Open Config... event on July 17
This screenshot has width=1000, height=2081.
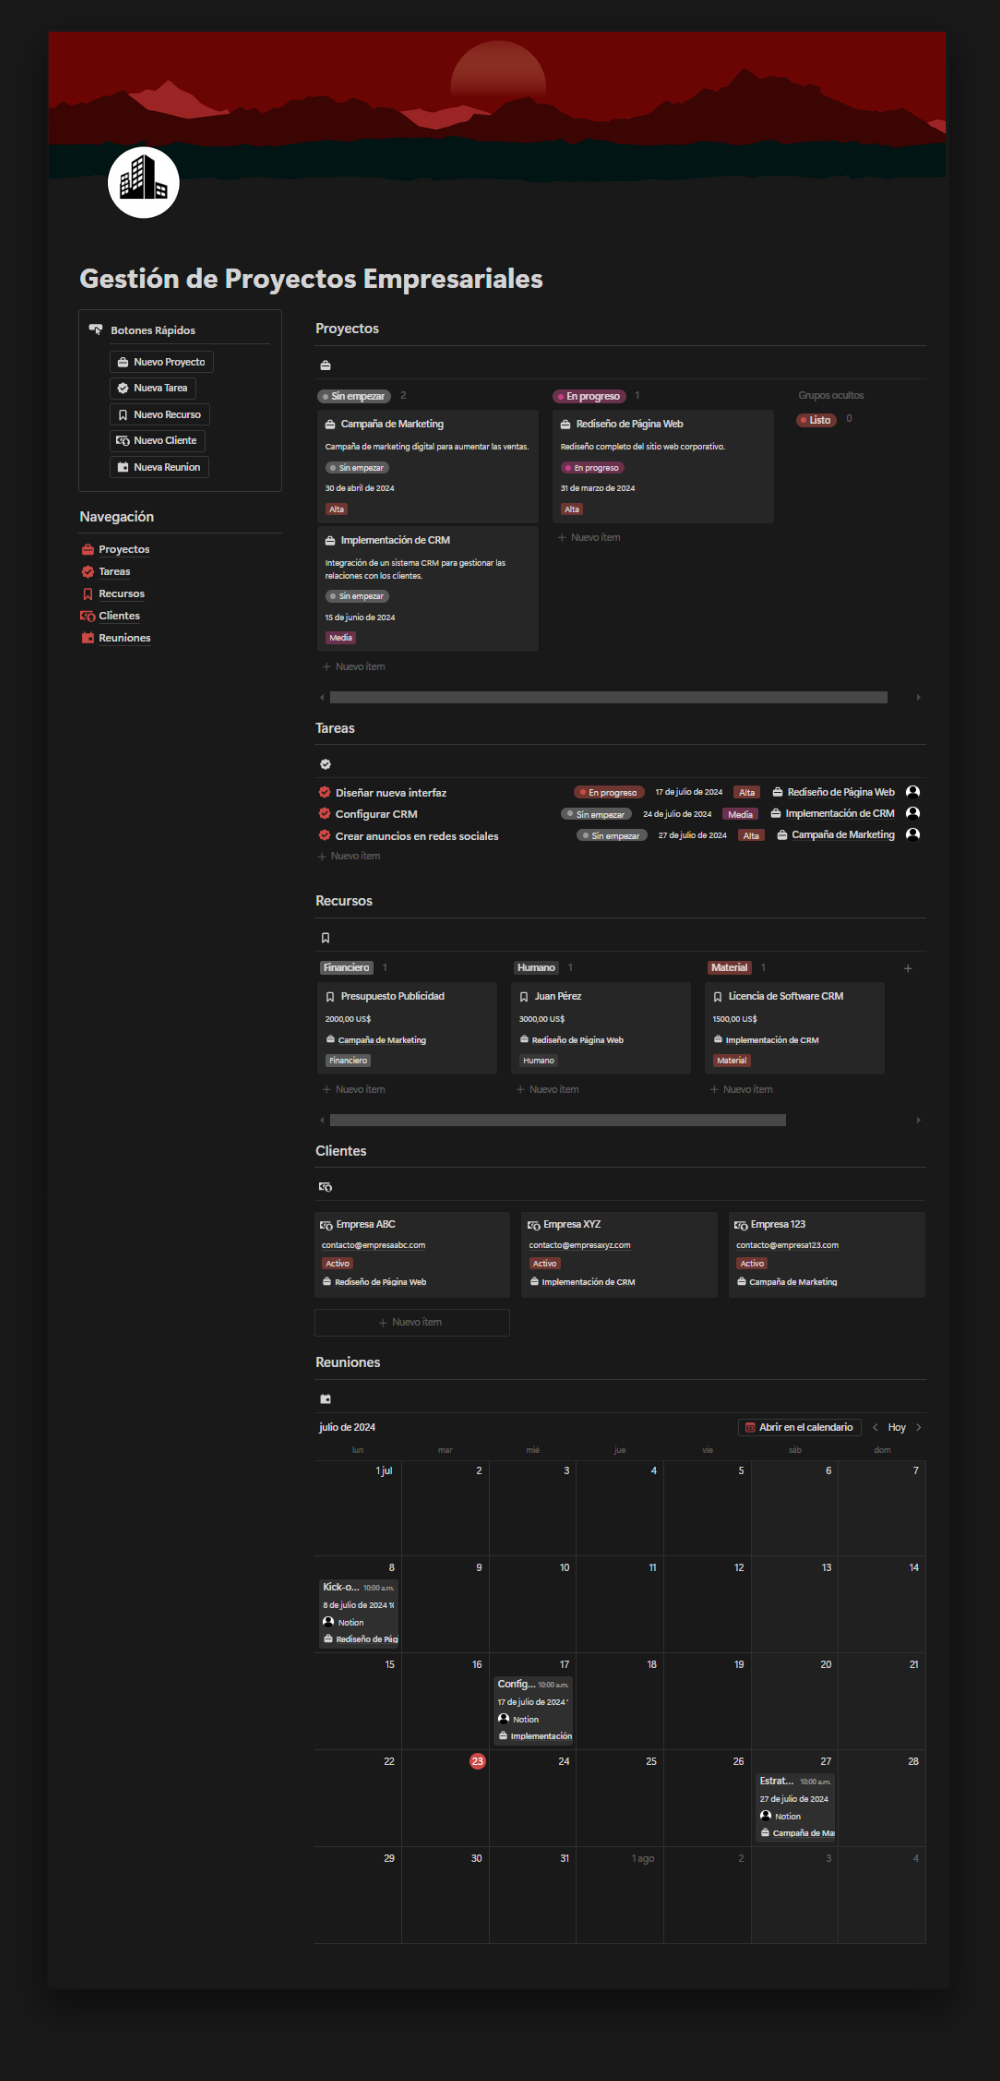tap(534, 1709)
